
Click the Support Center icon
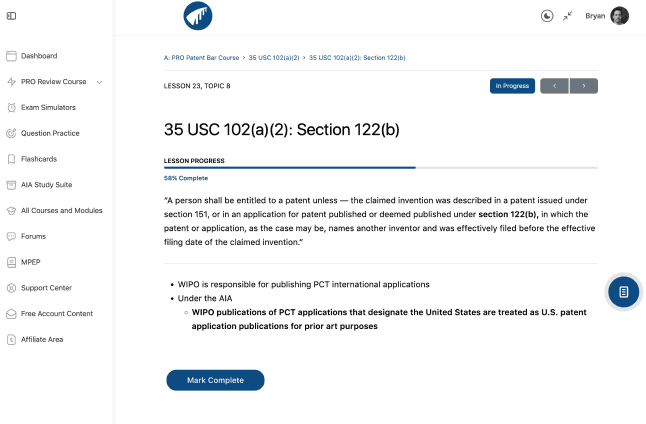click(x=11, y=288)
